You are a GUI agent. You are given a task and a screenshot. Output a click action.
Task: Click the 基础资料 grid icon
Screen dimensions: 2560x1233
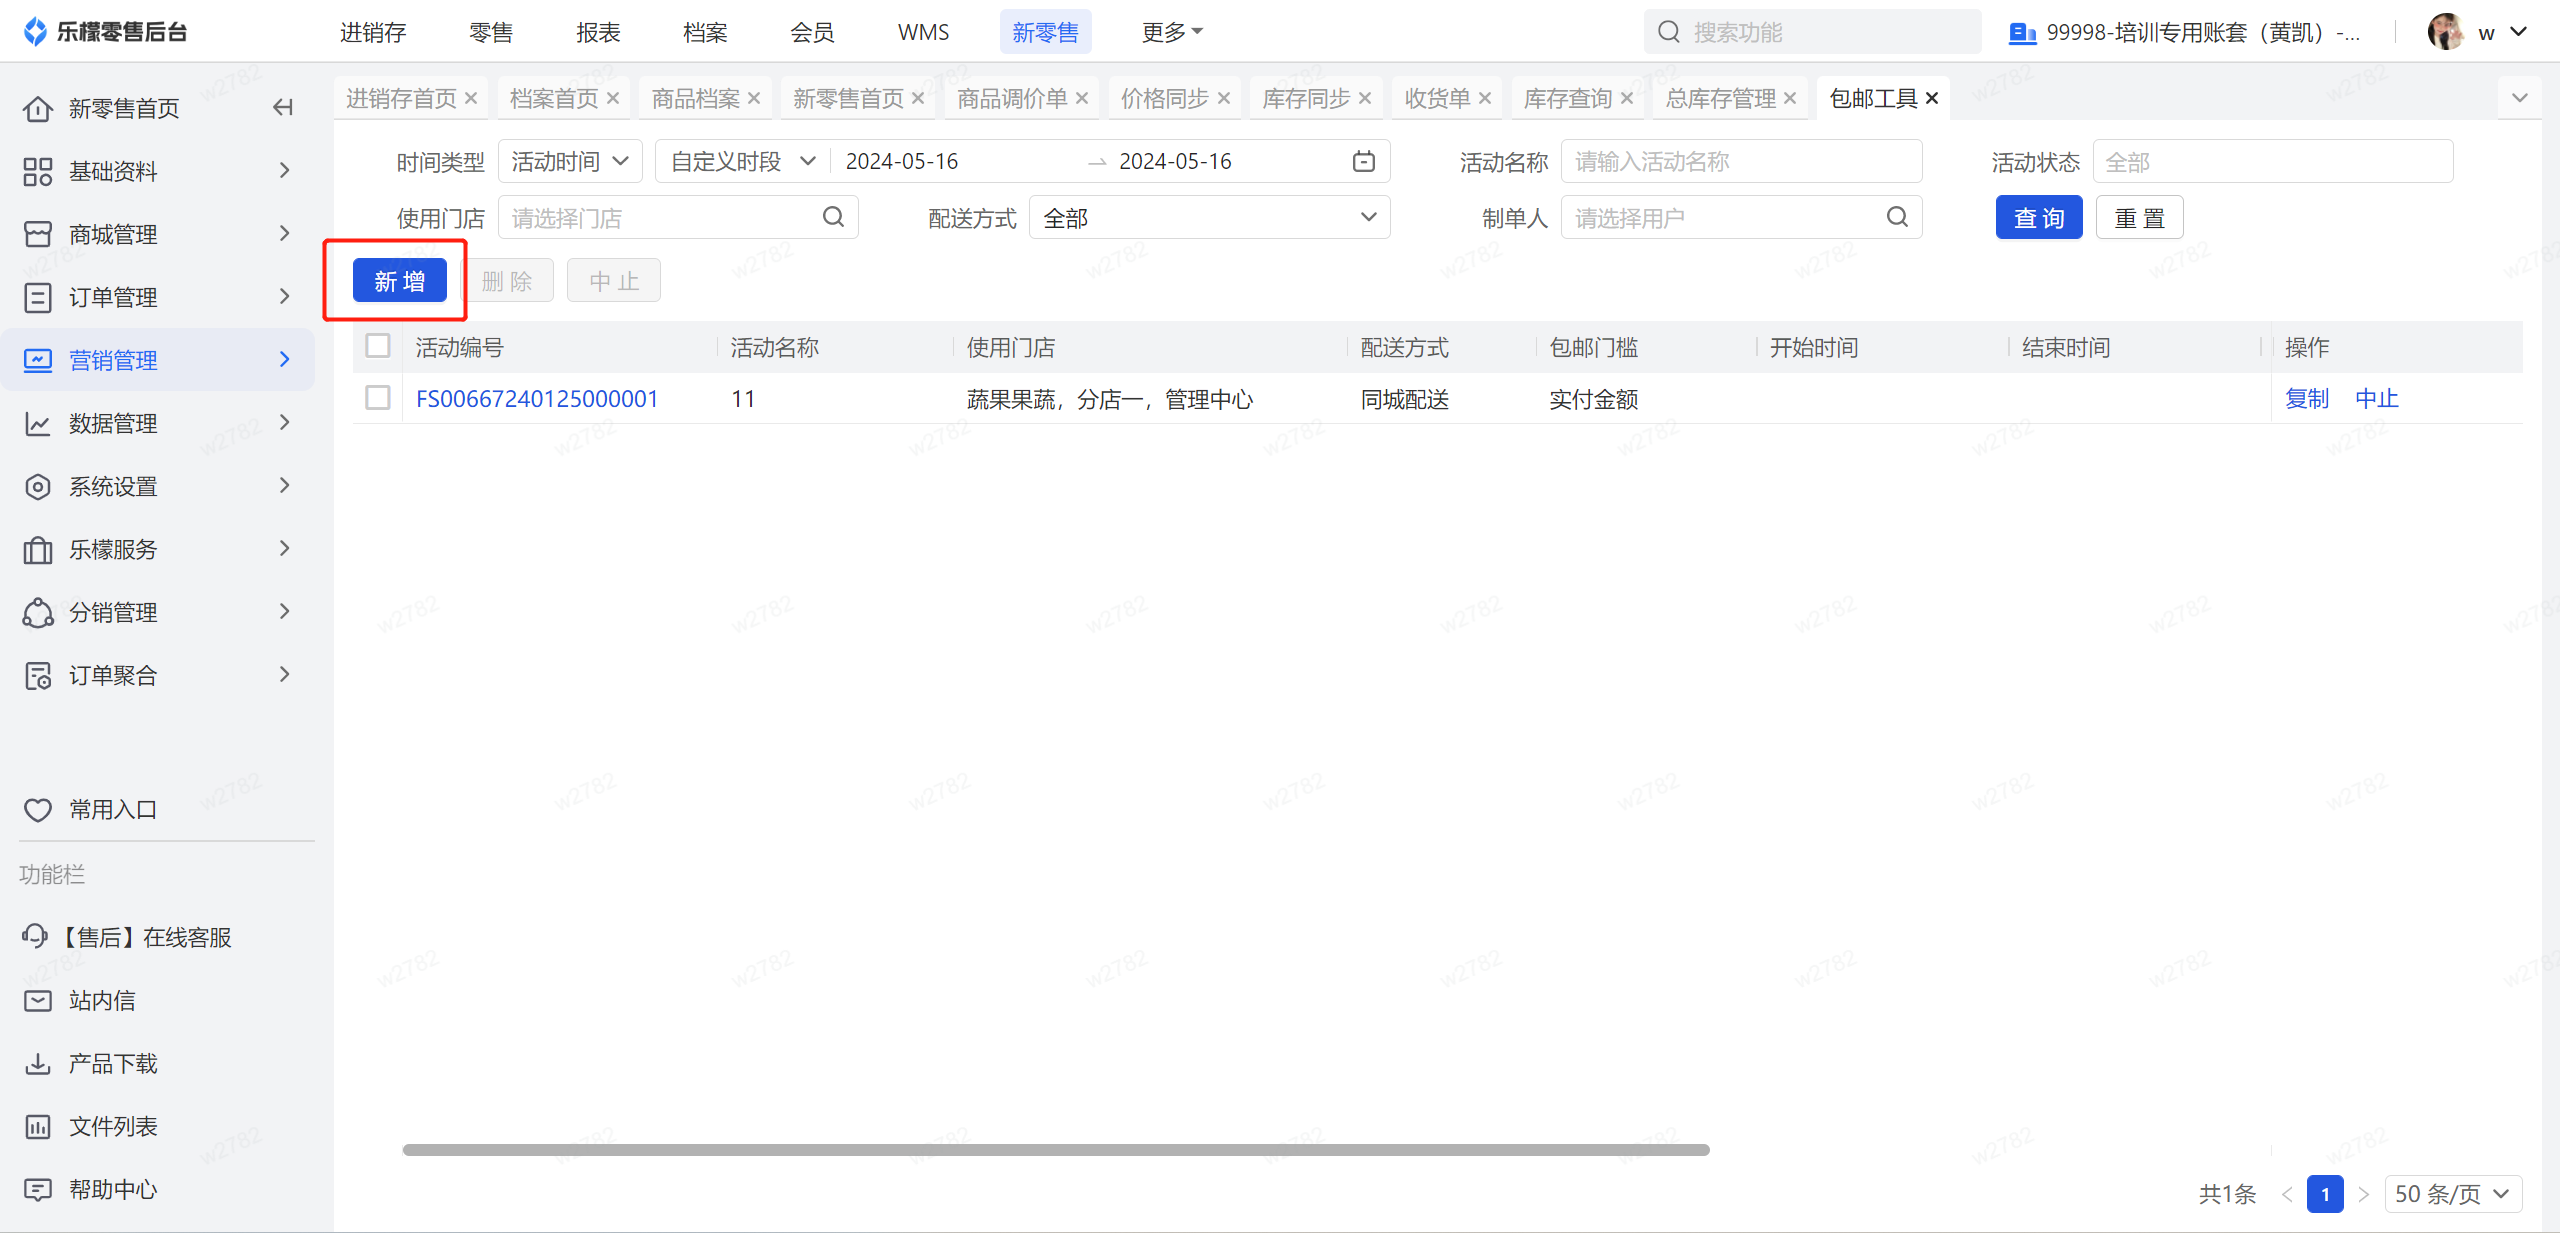coord(38,171)
